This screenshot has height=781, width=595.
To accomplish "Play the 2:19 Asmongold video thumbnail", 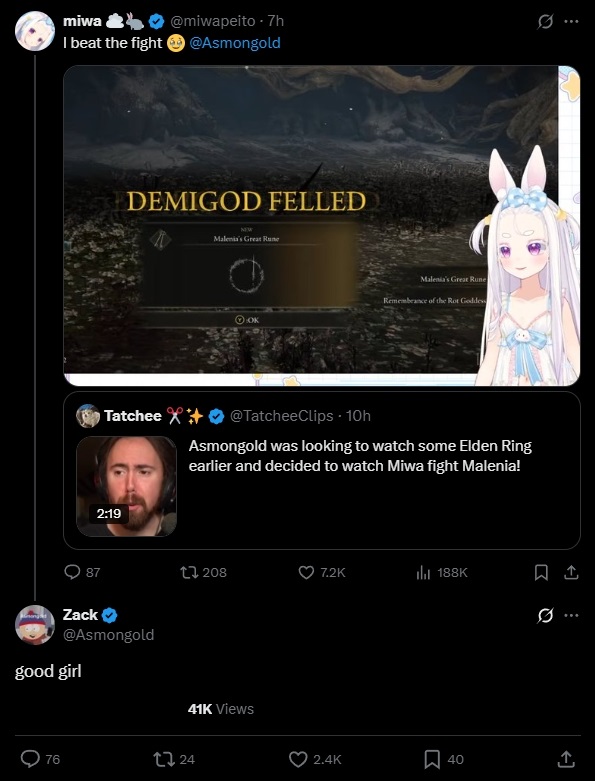I will pyautogui.click(x=126, y=486).
